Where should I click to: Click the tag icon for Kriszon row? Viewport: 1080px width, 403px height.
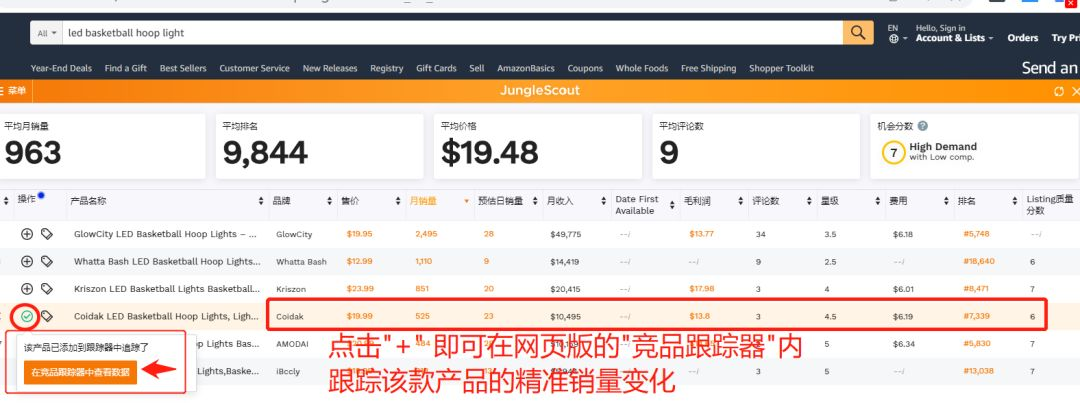click(46, 289)
